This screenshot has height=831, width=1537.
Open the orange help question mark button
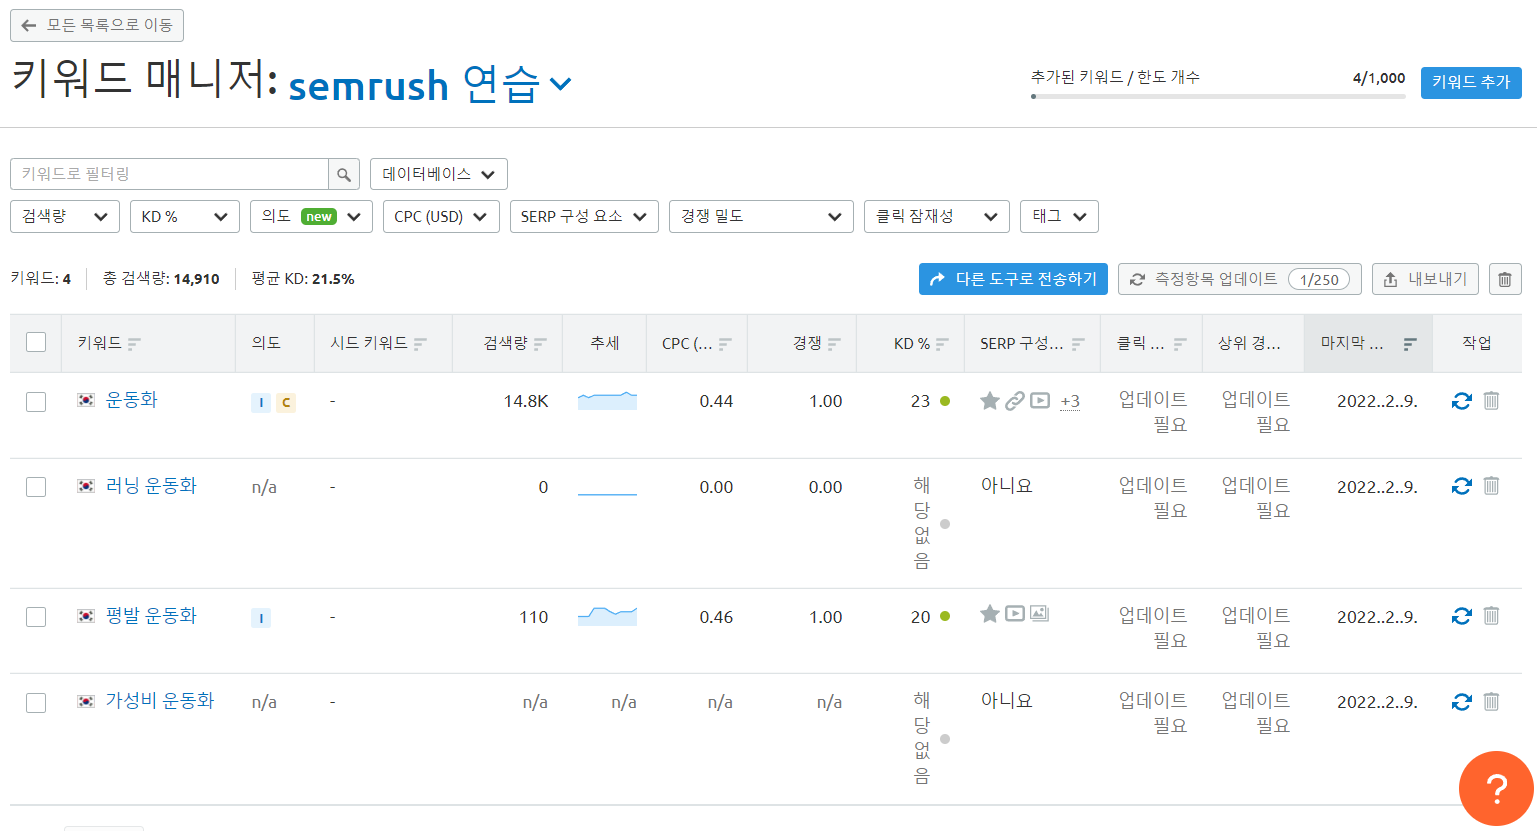tap(1496, 789)
